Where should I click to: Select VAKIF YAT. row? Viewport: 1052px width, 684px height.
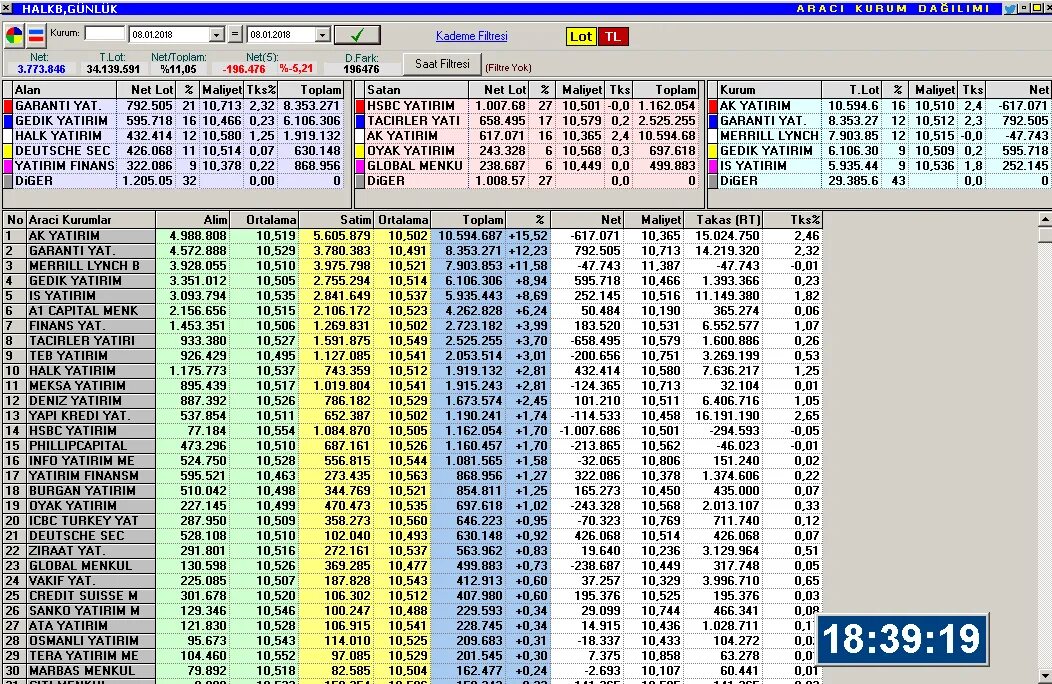(413, 581)
